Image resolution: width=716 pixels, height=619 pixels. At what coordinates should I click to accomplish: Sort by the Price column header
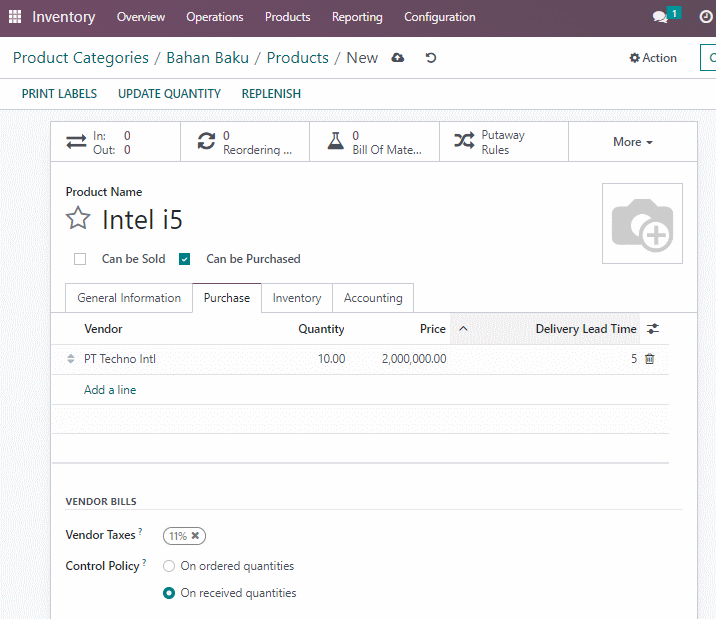point(432,329)
